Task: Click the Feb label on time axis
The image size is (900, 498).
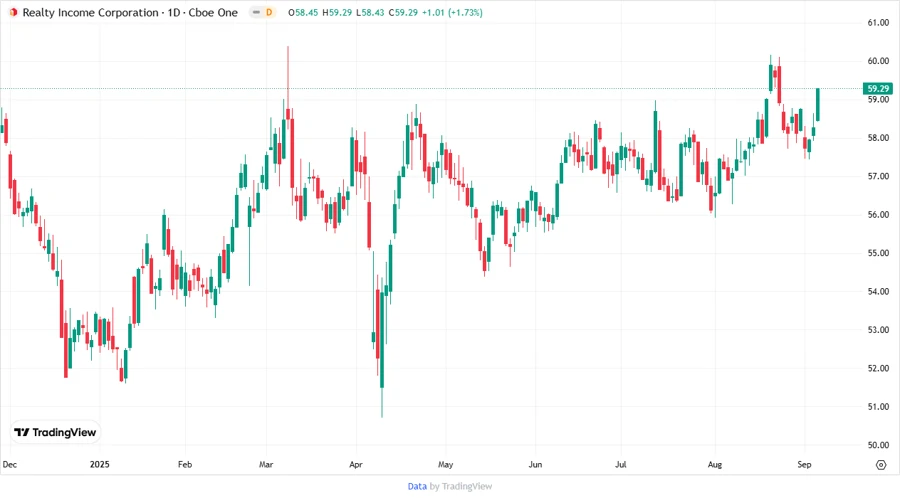Action: (185, 465)
